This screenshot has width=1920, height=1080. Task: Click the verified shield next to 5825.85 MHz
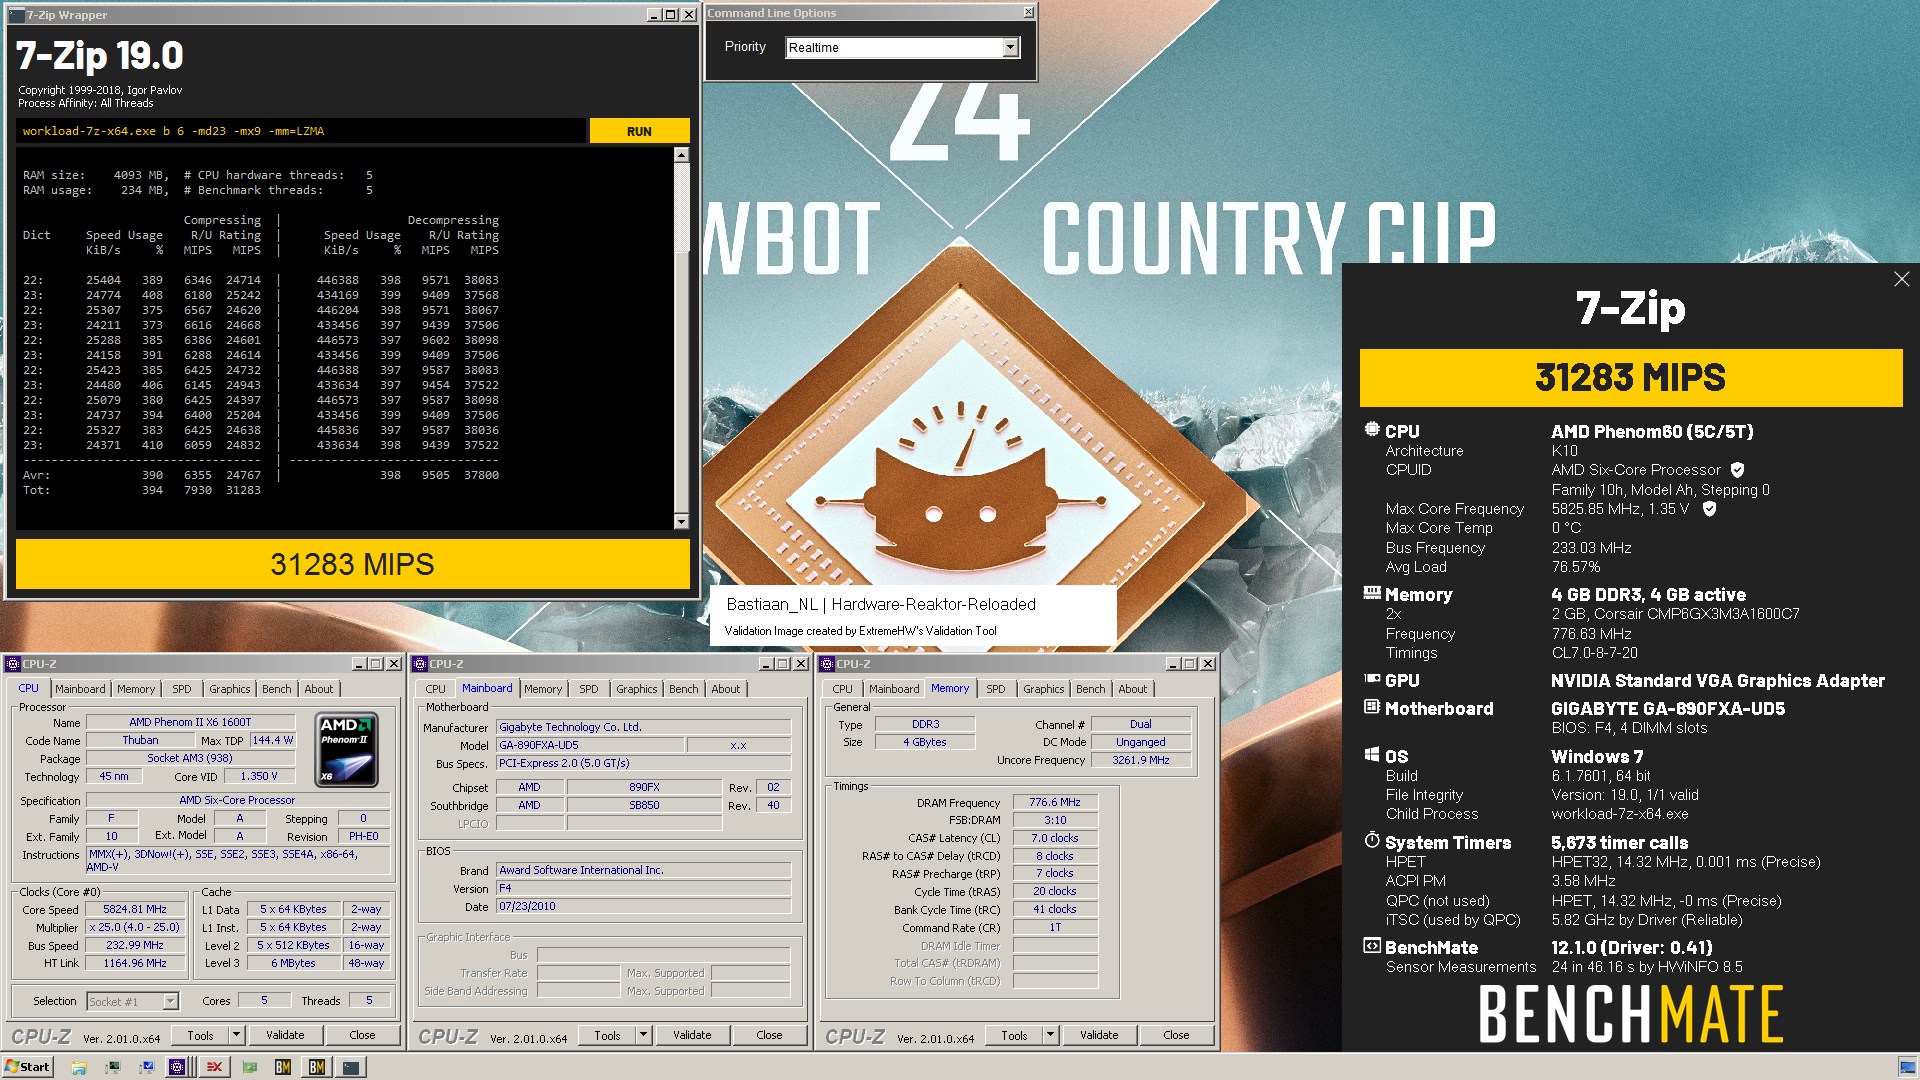pyautogui.click(x=1710, y=509)
